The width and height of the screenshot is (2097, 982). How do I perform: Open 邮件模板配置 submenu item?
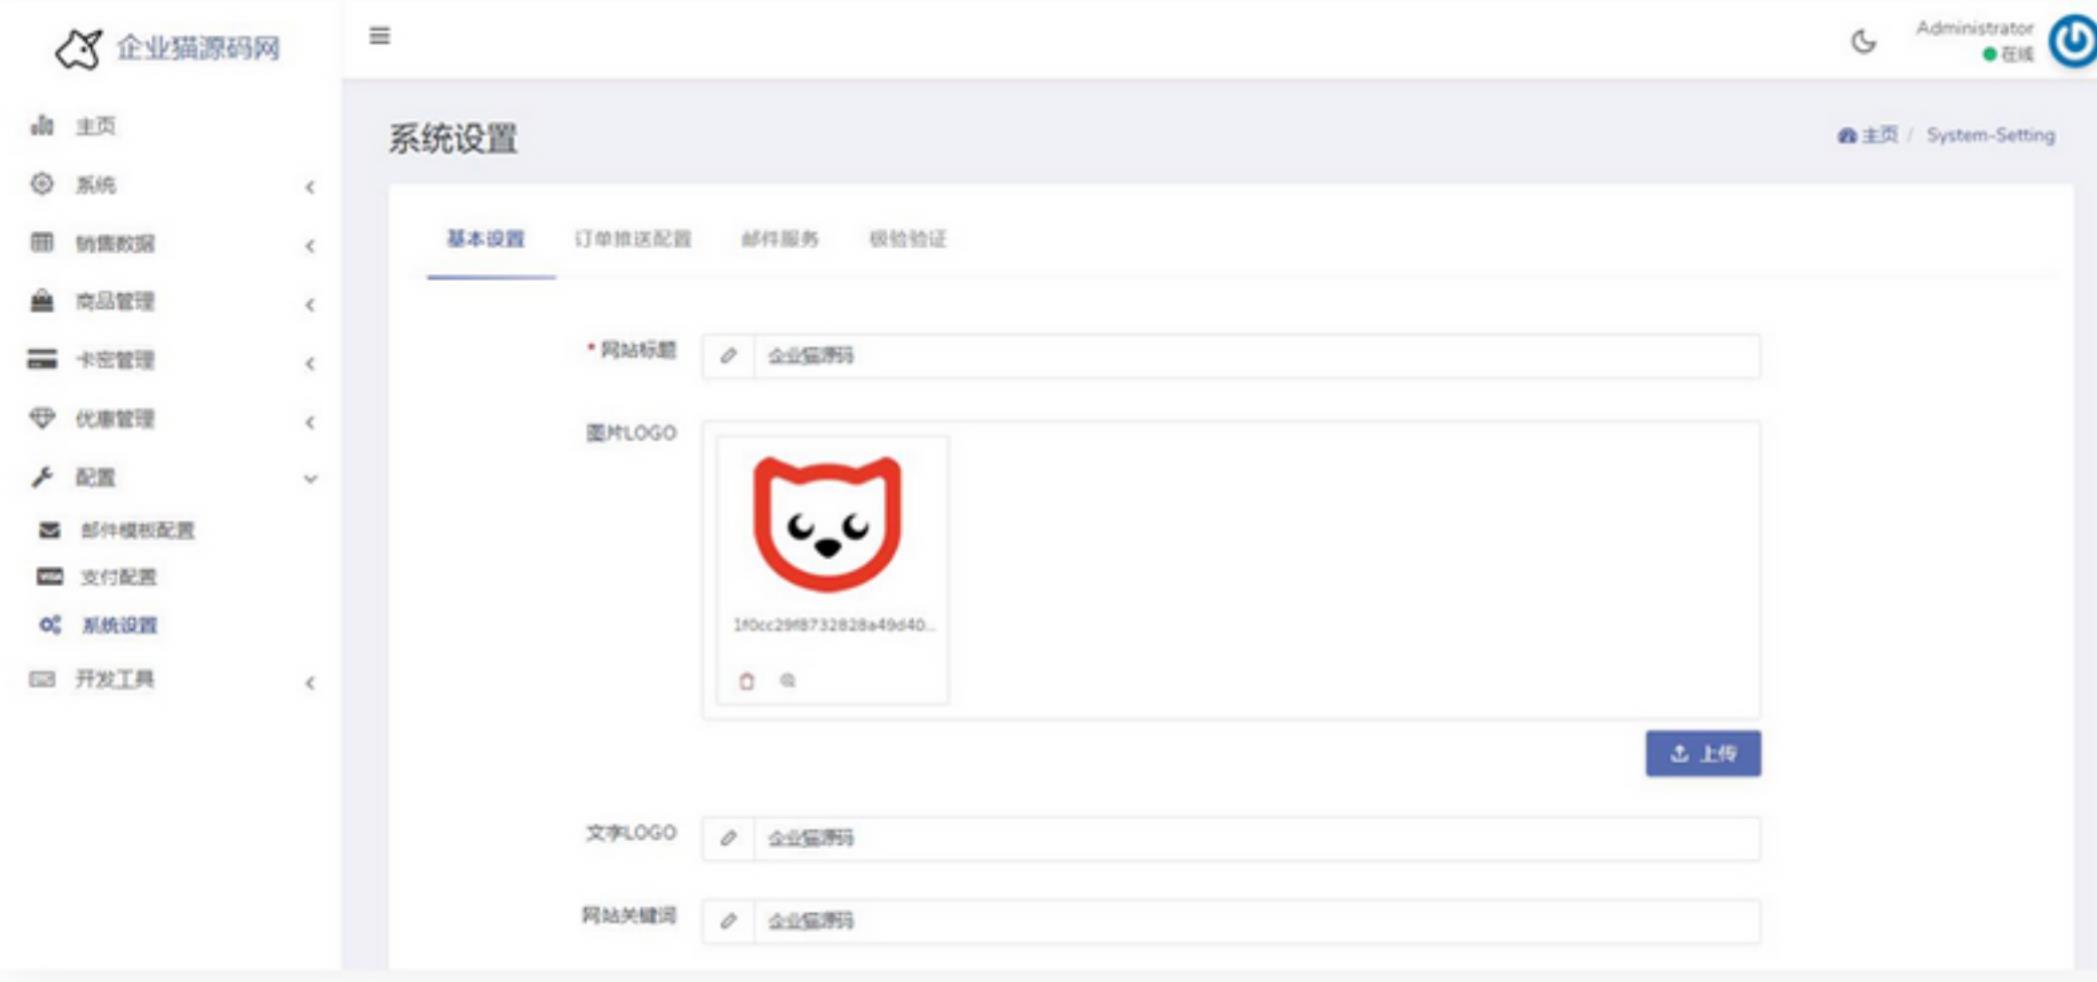coord(138,530)
